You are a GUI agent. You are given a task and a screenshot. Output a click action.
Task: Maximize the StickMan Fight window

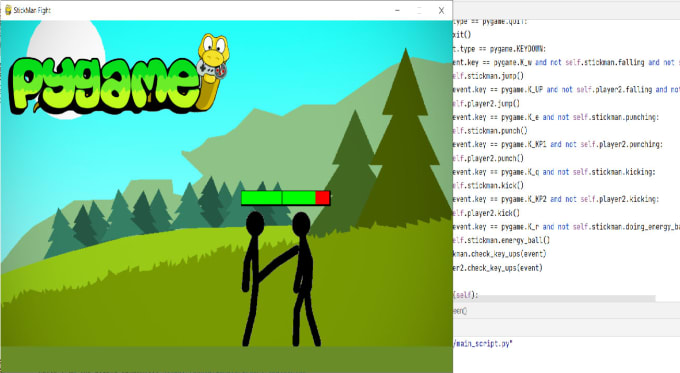click(x=419, y=10)
